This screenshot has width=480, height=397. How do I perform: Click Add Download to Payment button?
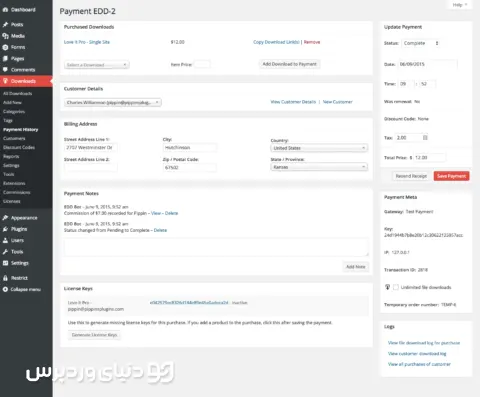pyautogui.click(x=289, y=64)
